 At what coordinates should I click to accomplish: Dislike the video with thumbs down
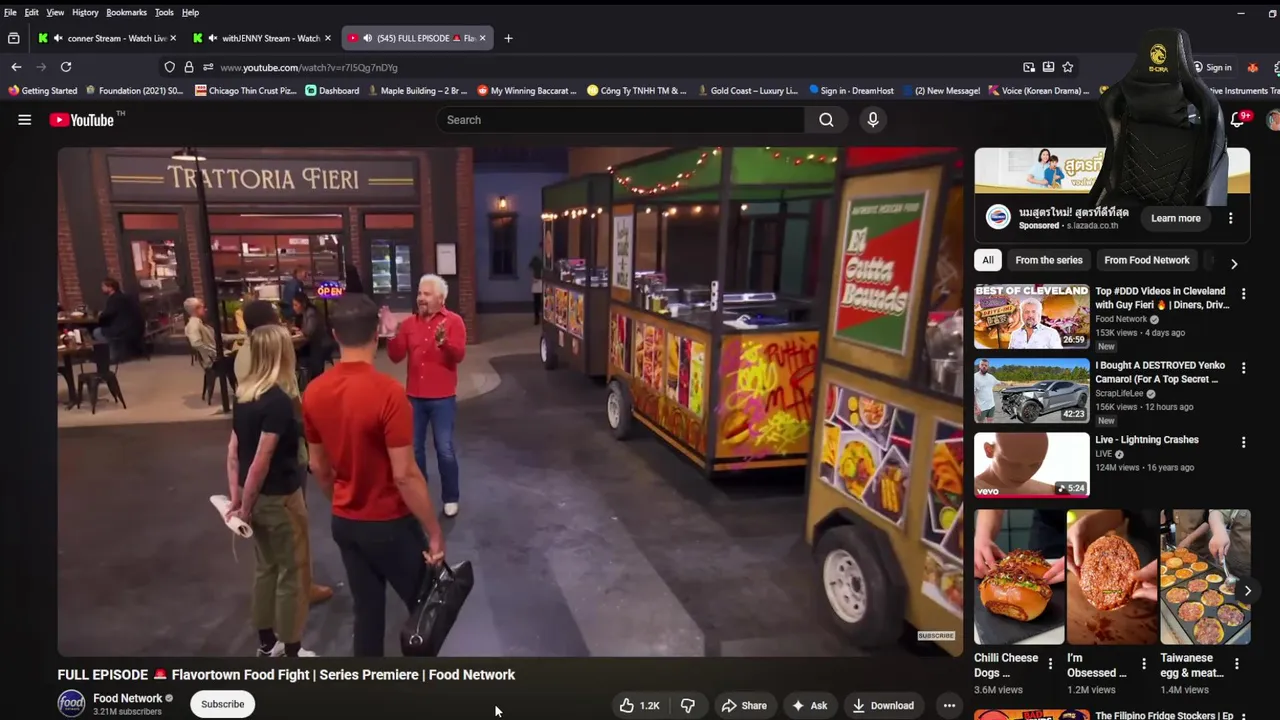click(687, 706)
